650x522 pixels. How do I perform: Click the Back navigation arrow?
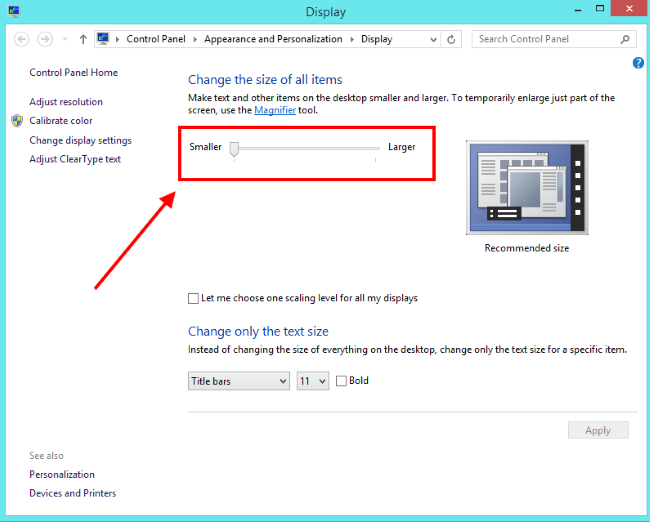pos(21,39)
